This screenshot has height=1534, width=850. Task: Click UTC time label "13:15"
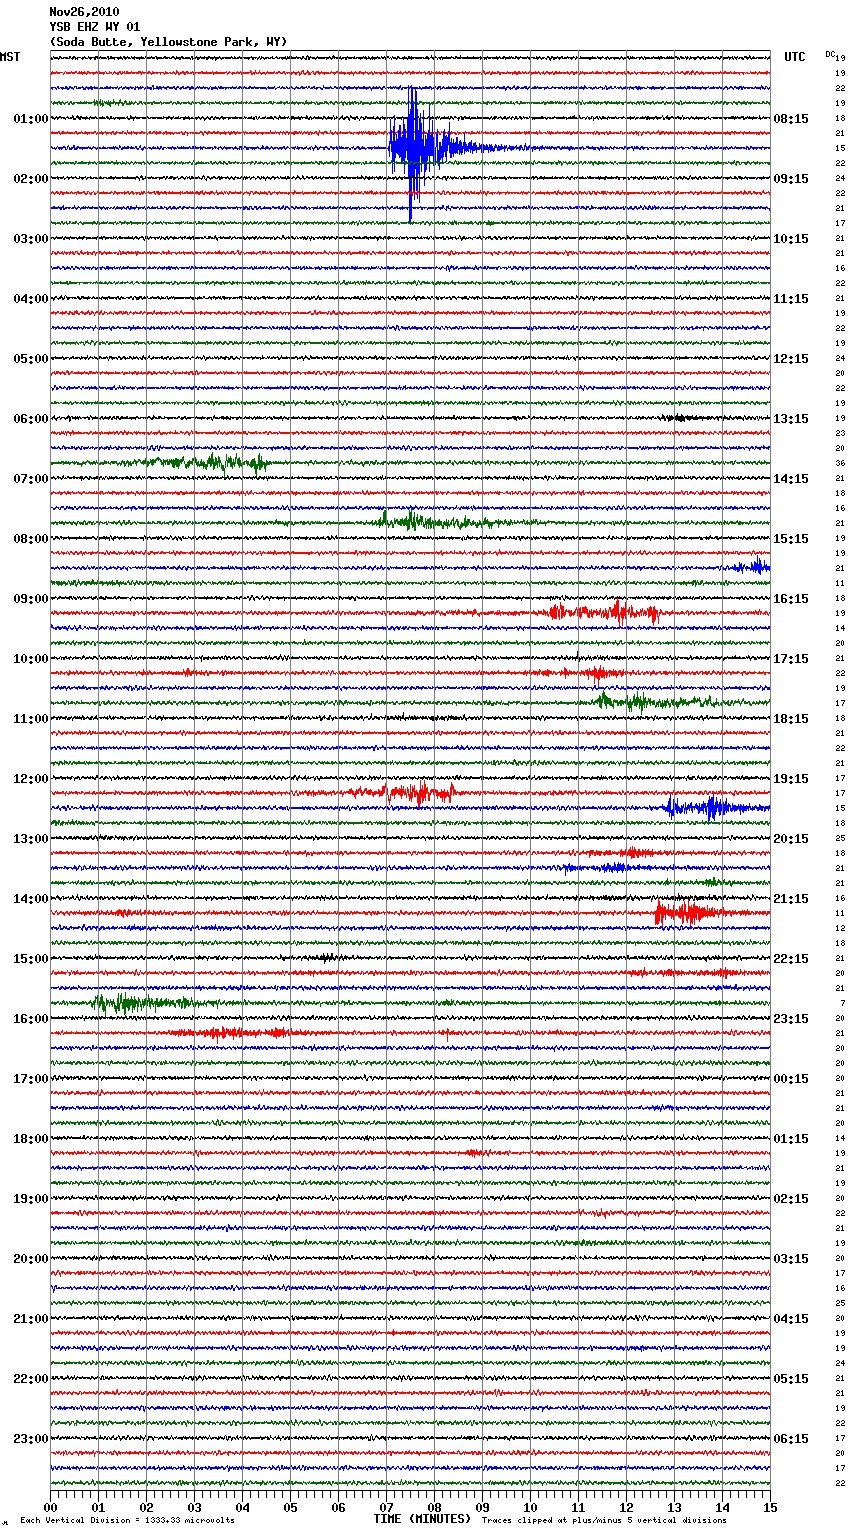click(791, 419)
